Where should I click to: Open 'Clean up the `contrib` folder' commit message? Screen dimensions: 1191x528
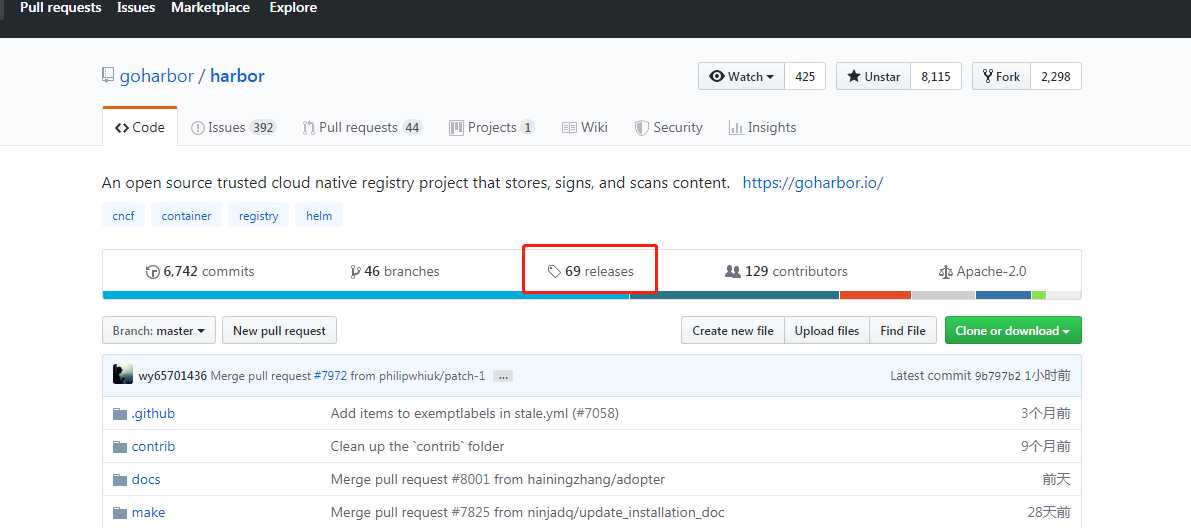[x=417, y=447]
